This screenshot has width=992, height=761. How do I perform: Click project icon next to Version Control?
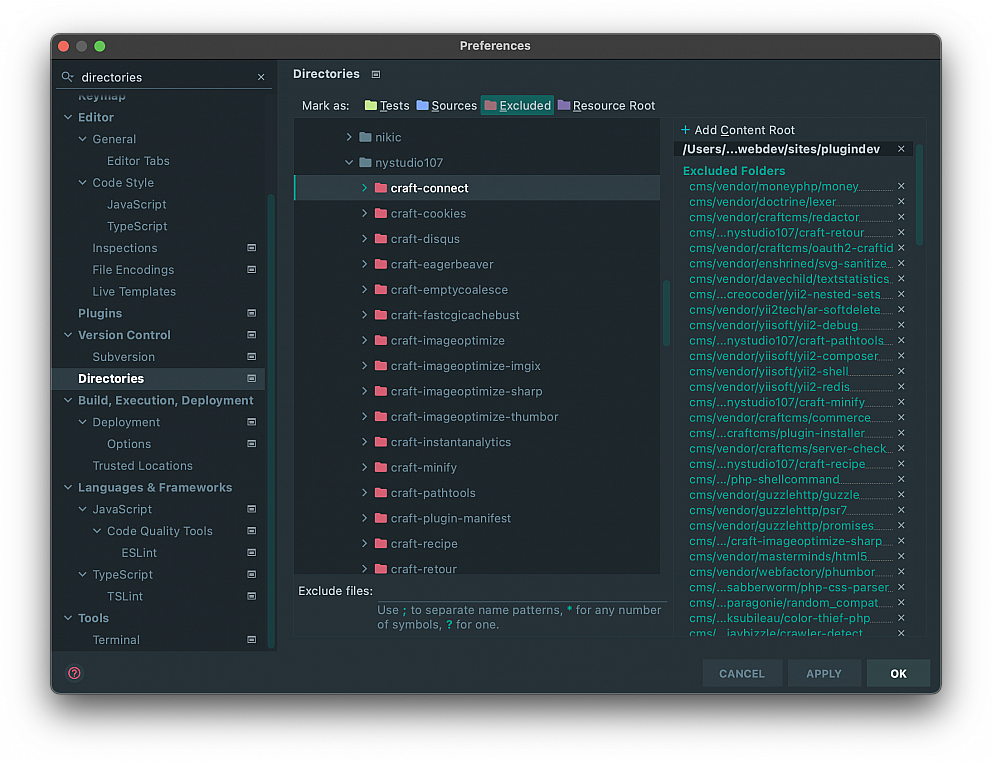(251, 335)
